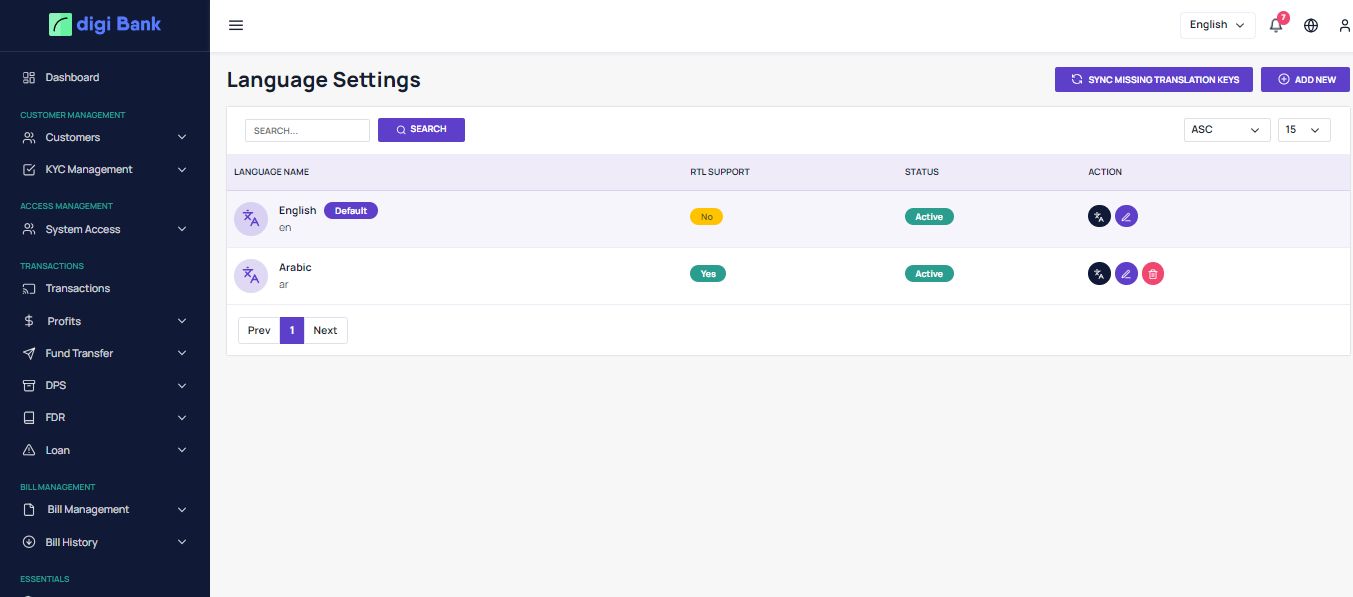Click Sync Missing Translation Keys button
Screen dimensions: 1353x597
coord(1153,80)
